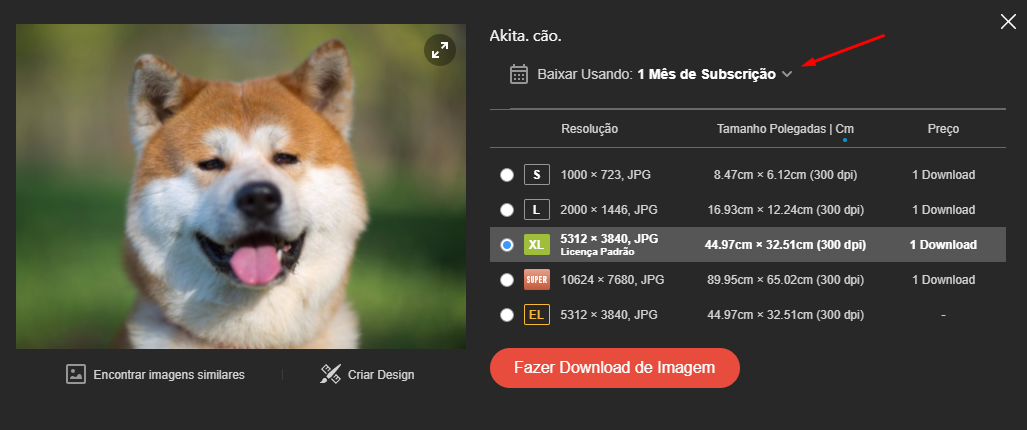1027x430 pixels.
Task: Click 1 Download price in S row
Action: point(943,175)
